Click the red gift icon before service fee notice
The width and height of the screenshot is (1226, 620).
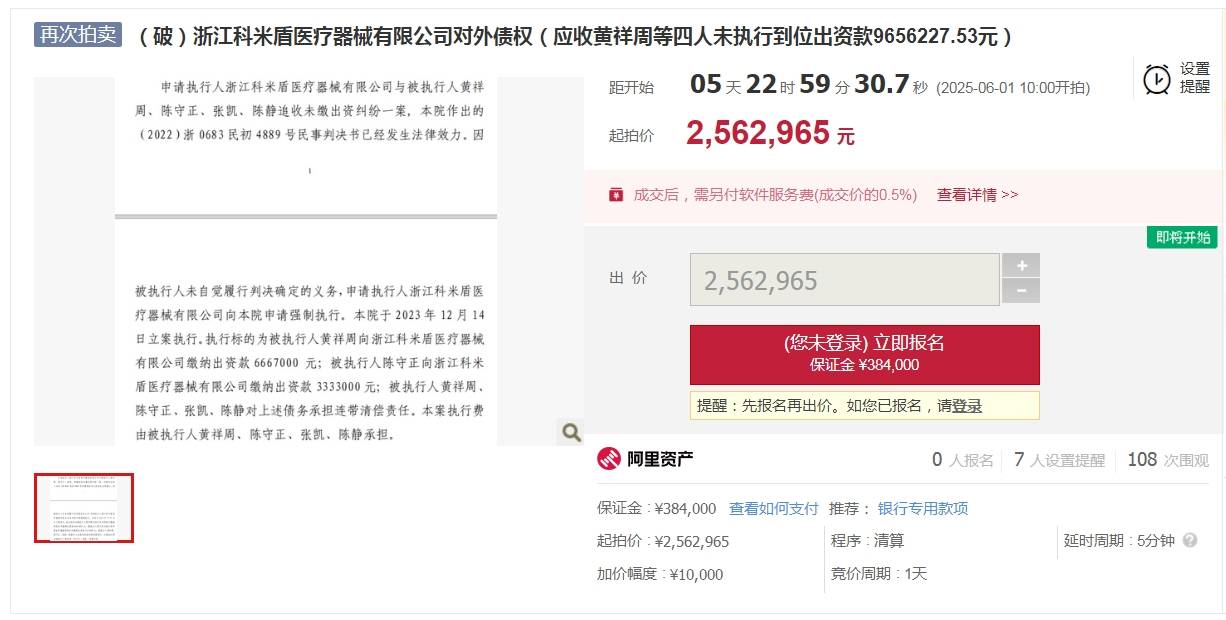(x=616, y=195)
